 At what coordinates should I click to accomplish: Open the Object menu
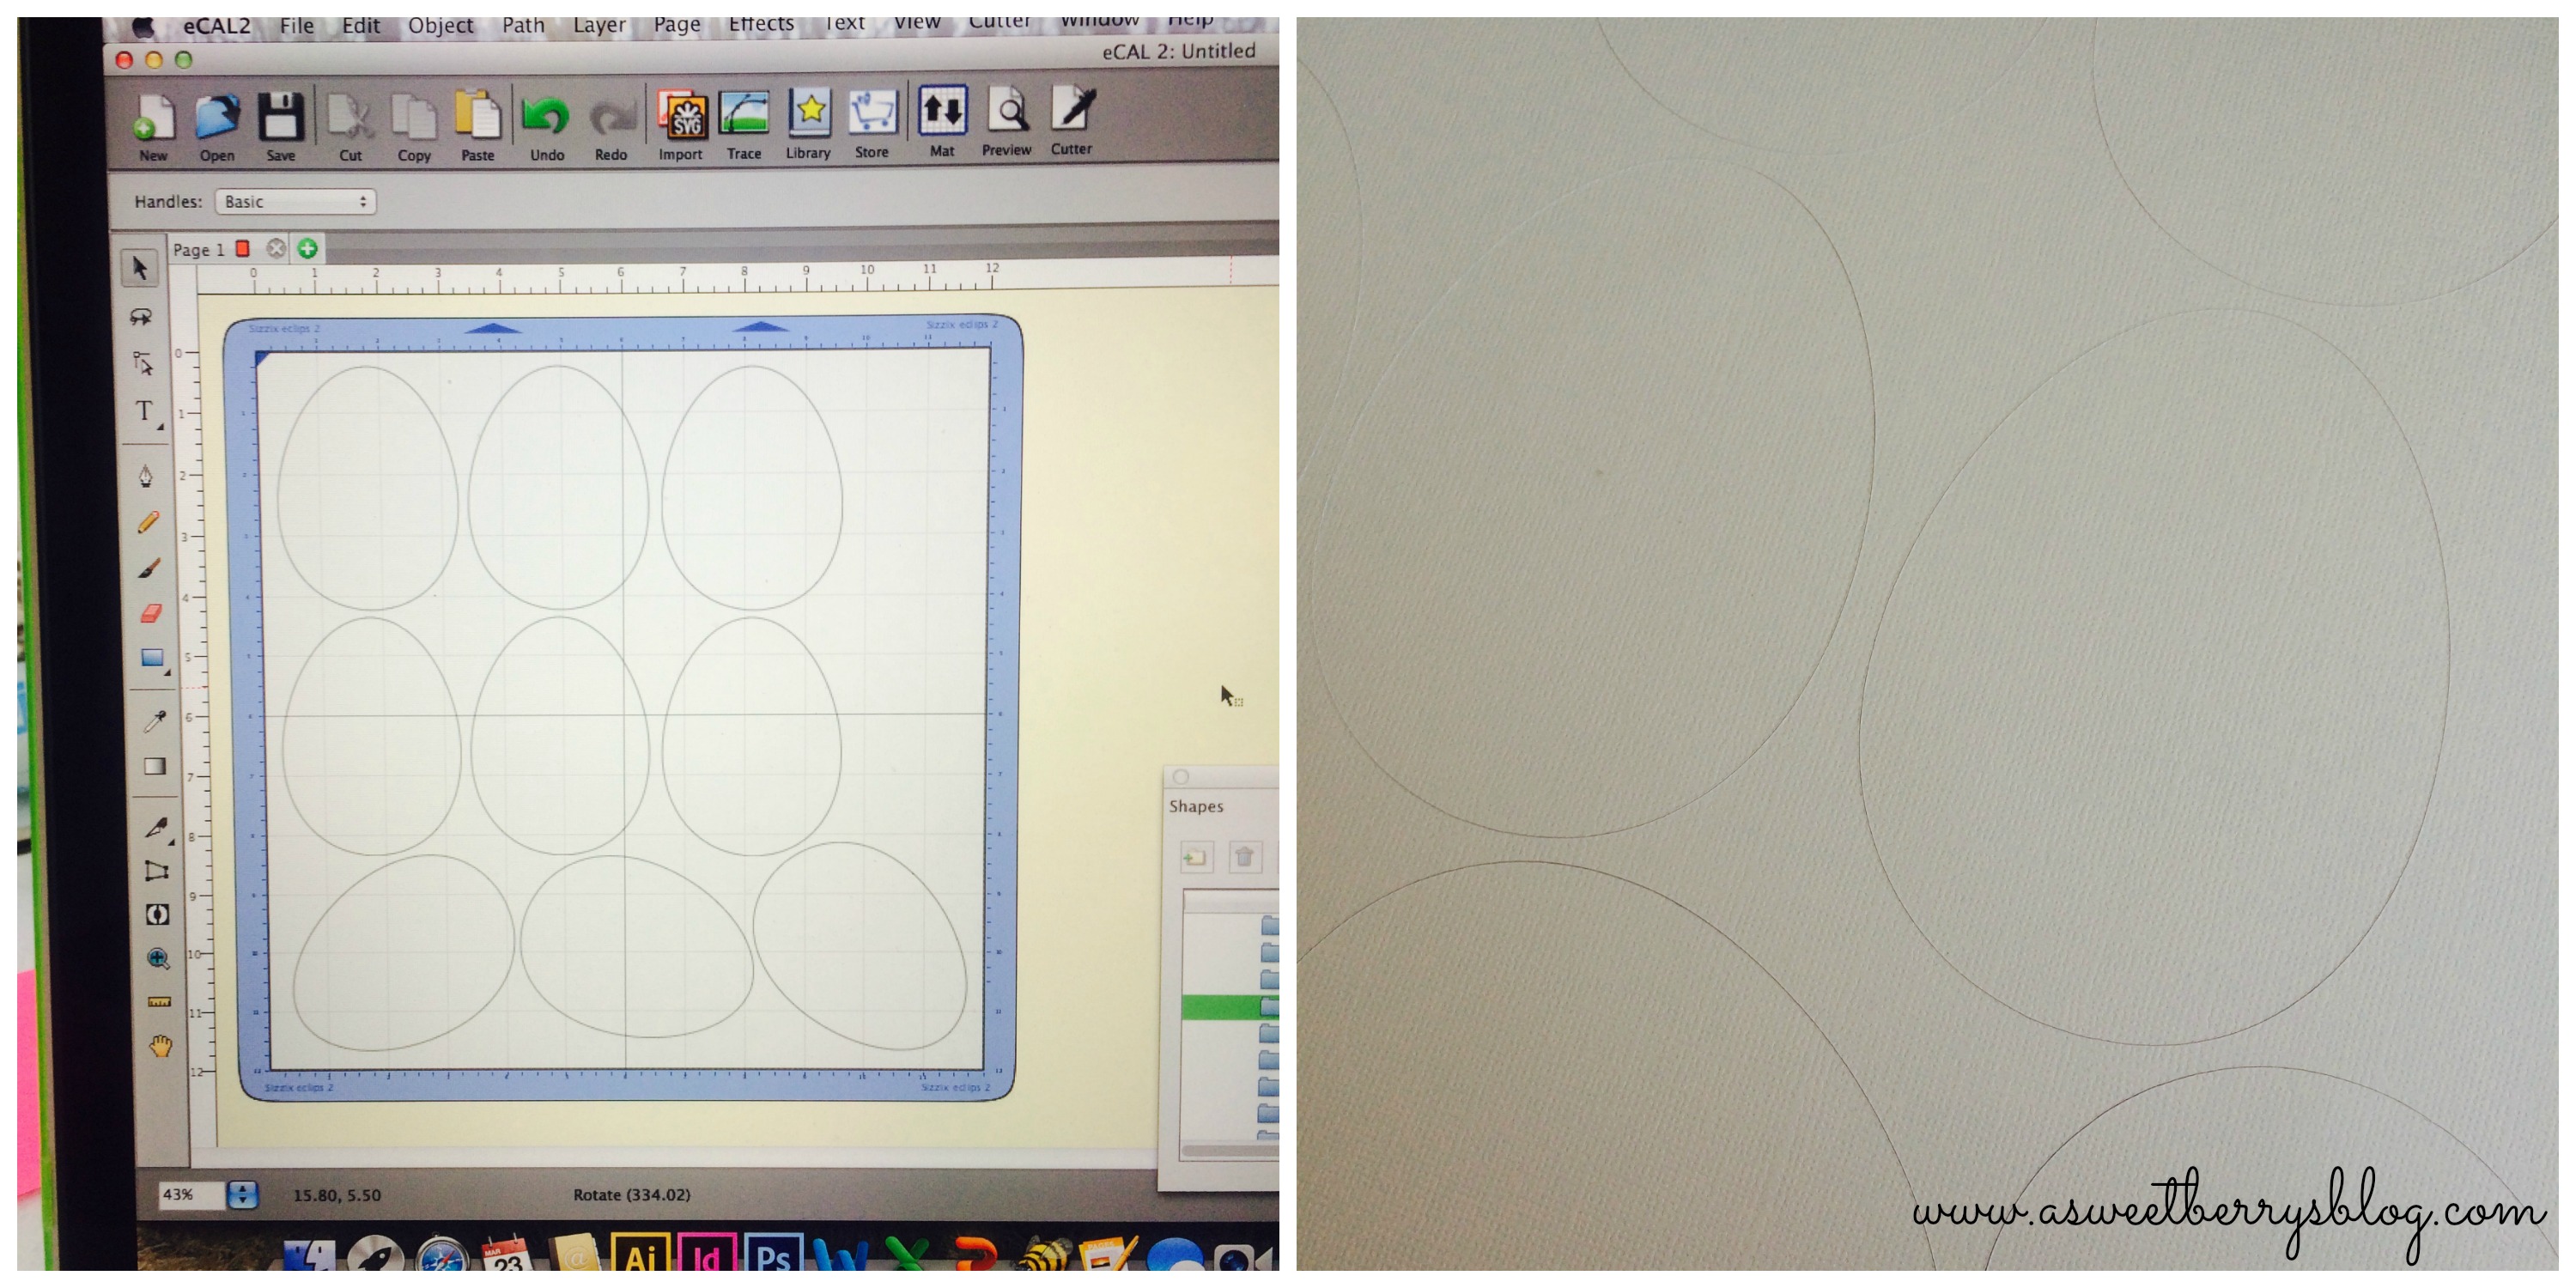tap(441, 26)
